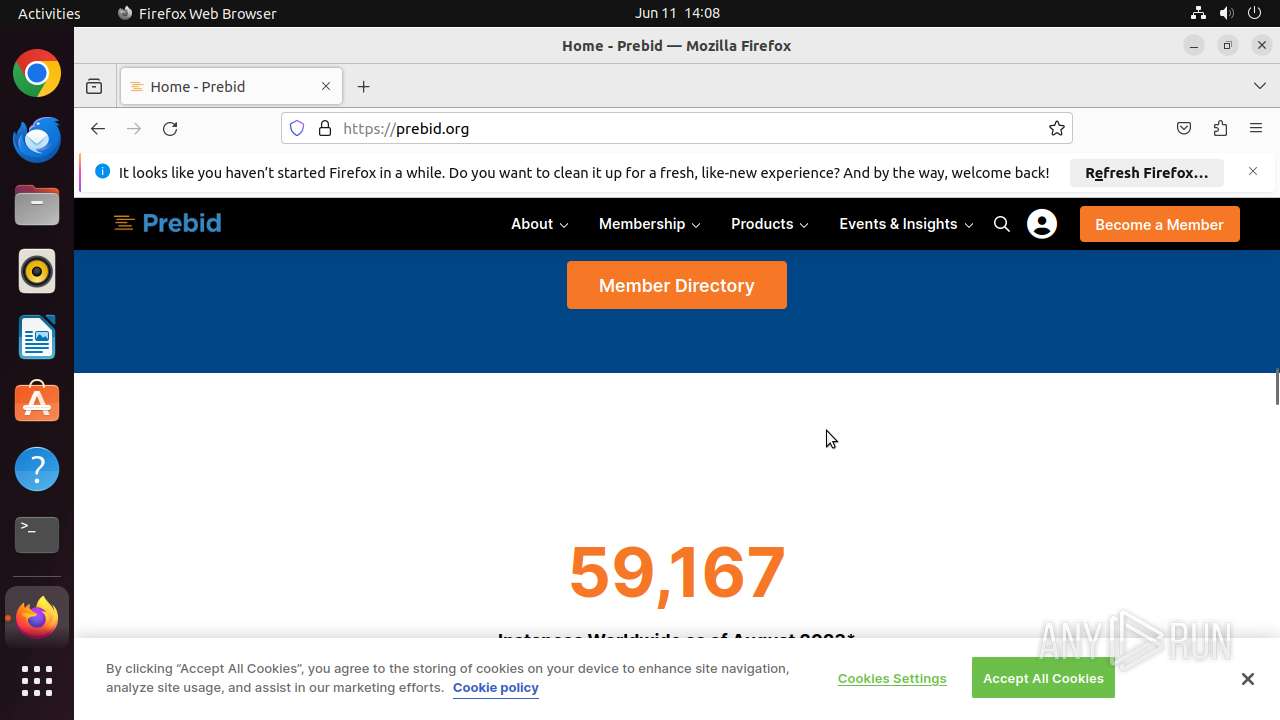This screenshot has width=1280, height=720.
Task: Bookmark this page with star icon
Action: click(1056, 128)
